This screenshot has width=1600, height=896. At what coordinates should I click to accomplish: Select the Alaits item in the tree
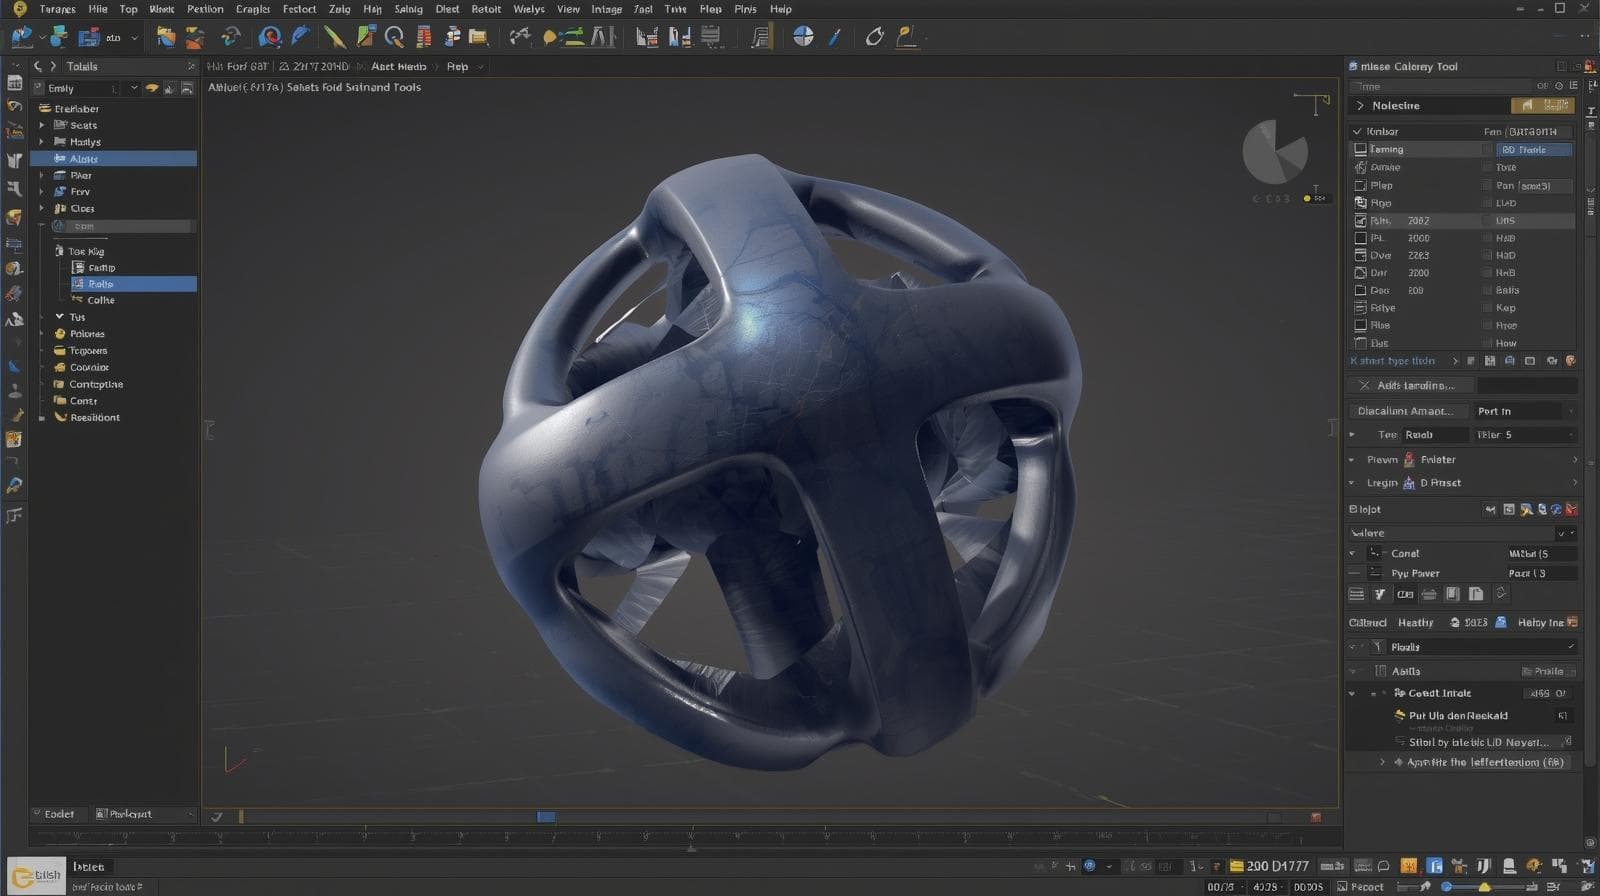pos(84,159)
